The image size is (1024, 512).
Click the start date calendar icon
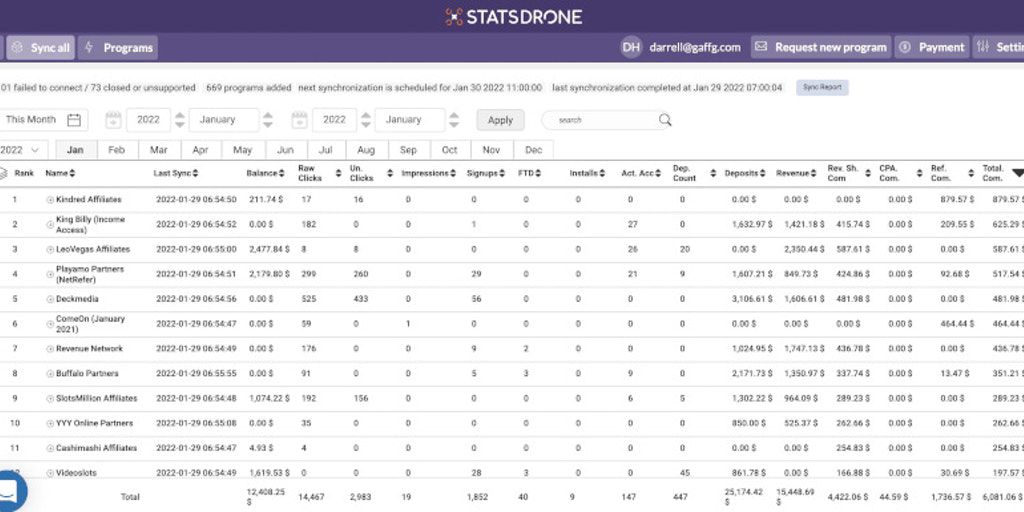point(114,120)
